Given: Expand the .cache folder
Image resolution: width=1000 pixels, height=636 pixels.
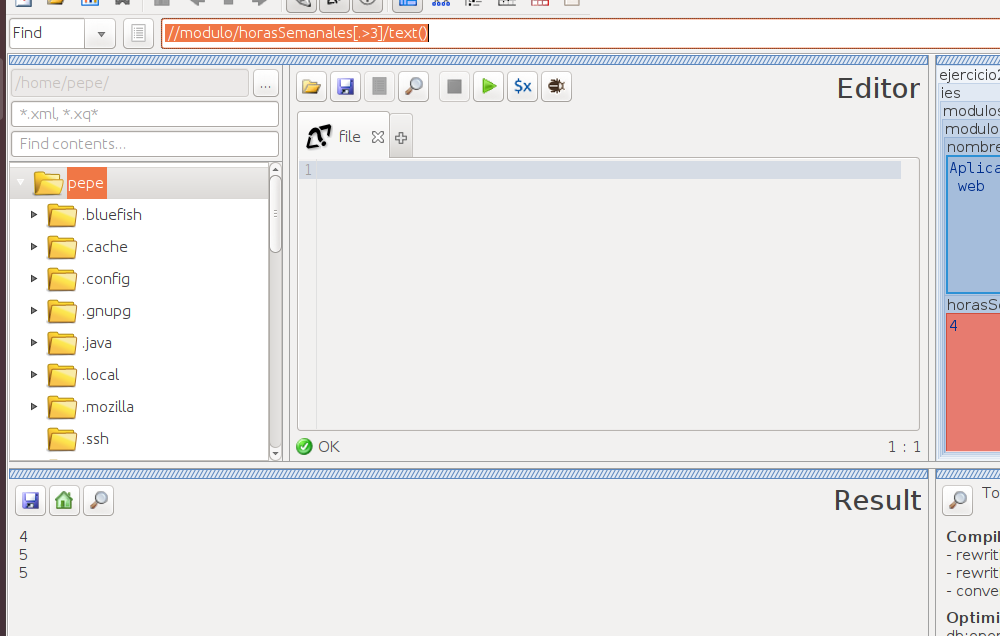Looking at the screenshot, I should (x=34, y=247).
